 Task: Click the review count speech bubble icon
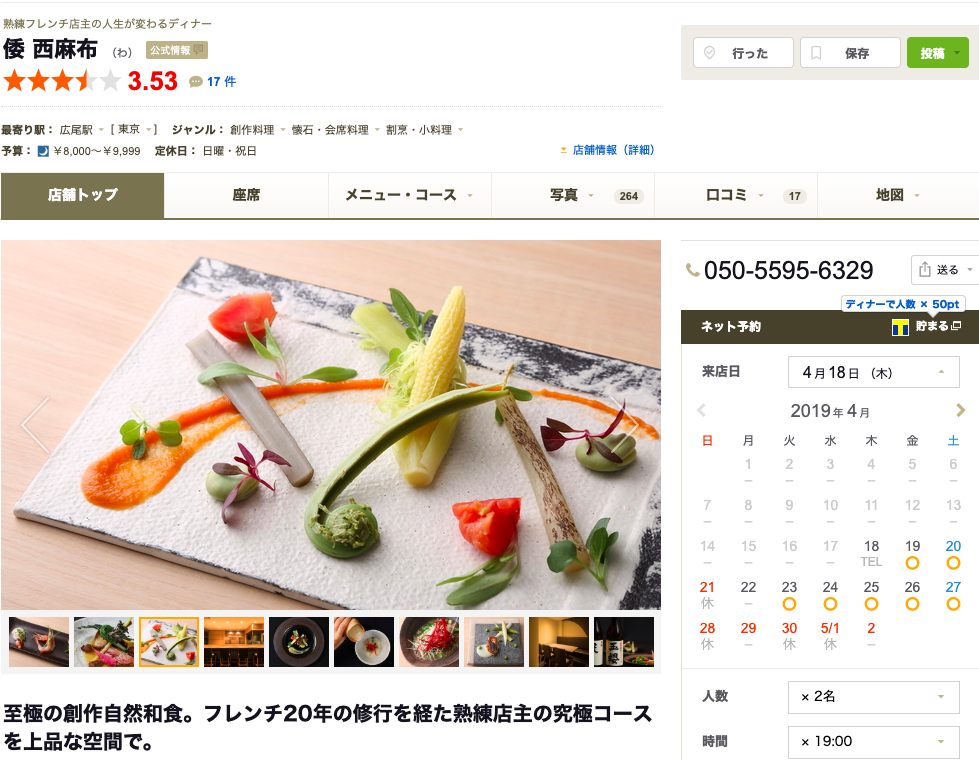click(195, 82)
